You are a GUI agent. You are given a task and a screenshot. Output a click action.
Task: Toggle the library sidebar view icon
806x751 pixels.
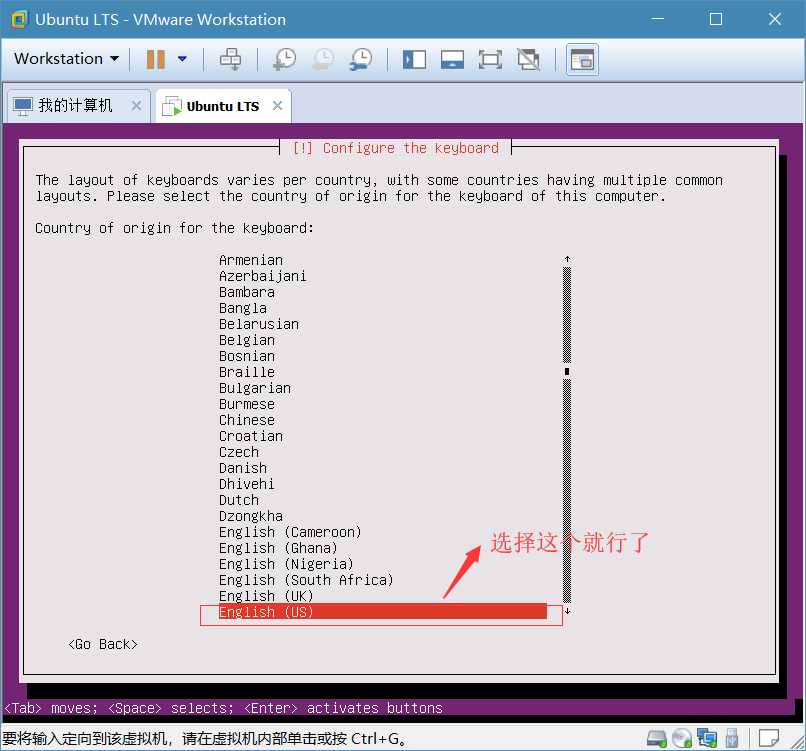pyautogui.click(x=414, y=59)
